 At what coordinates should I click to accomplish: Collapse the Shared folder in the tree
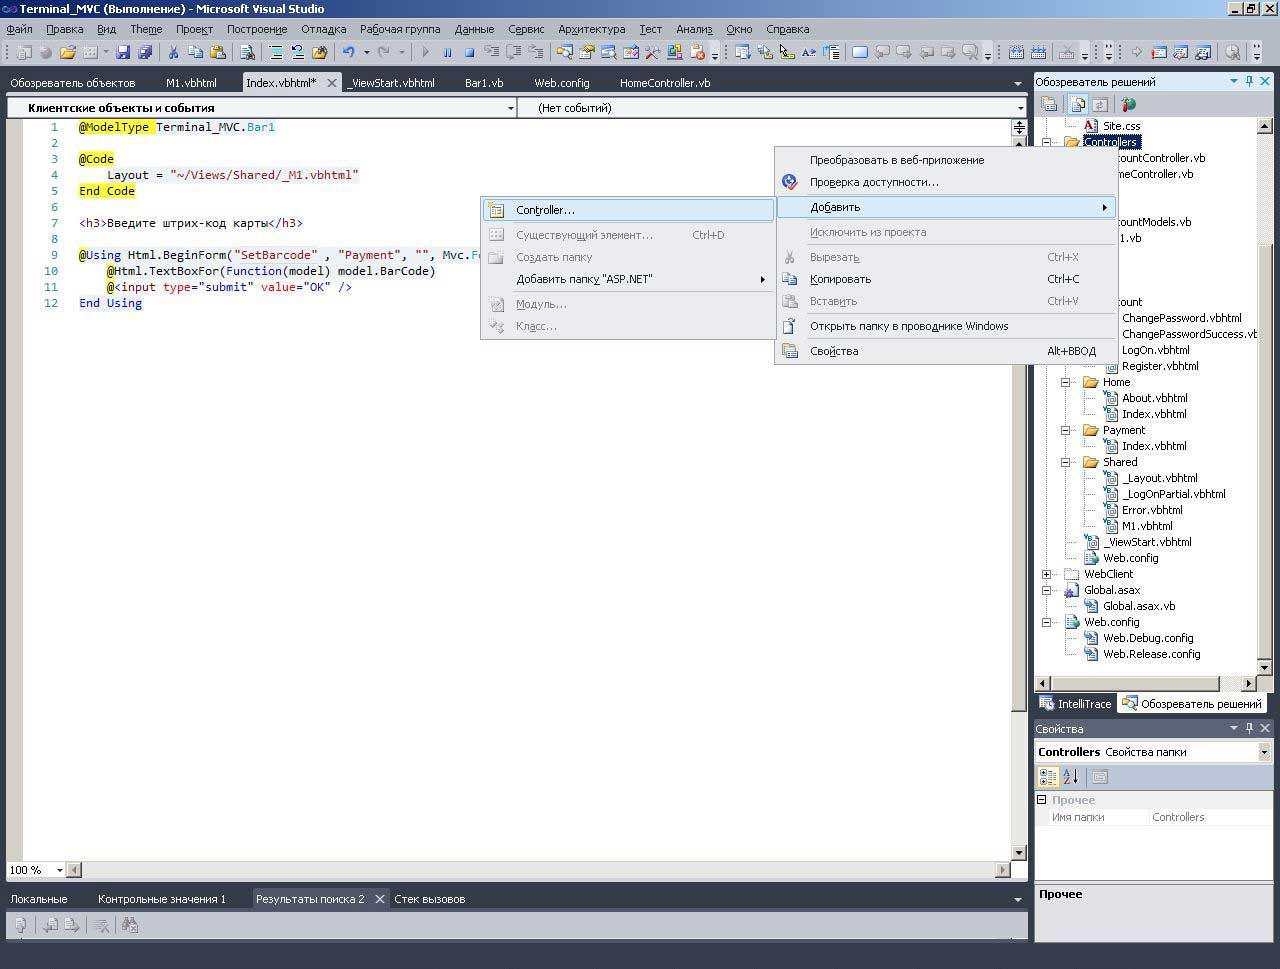pyautogui.click(x=1066, y=462)
